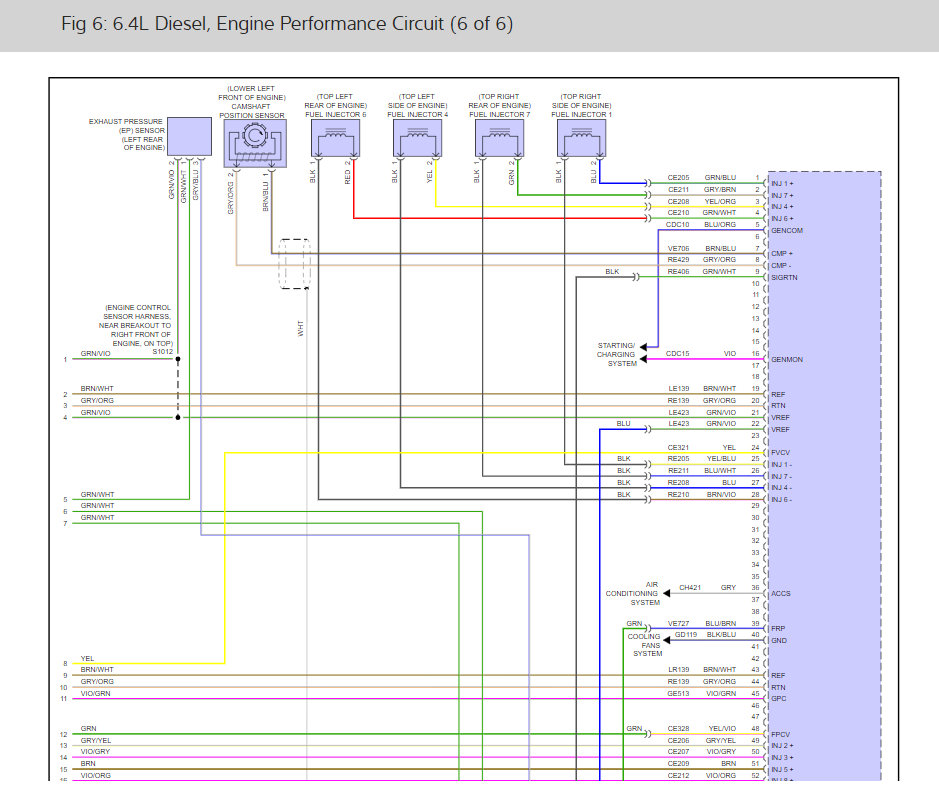The height and width of the screenshot is (800, 939).
Task: Click the CDC10 BLU/ORG wire label
Action: click(701, 225)
